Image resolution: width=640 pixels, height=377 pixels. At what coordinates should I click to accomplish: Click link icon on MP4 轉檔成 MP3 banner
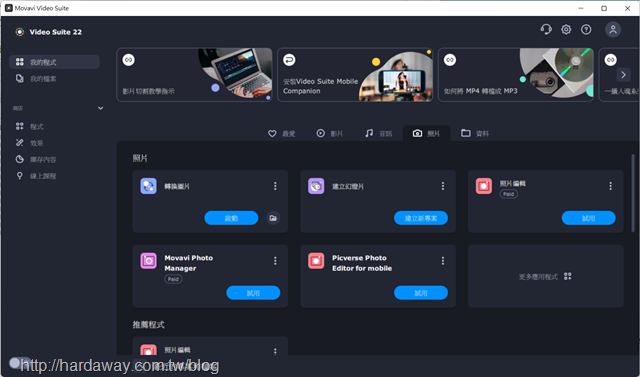(x=450, y=60)
